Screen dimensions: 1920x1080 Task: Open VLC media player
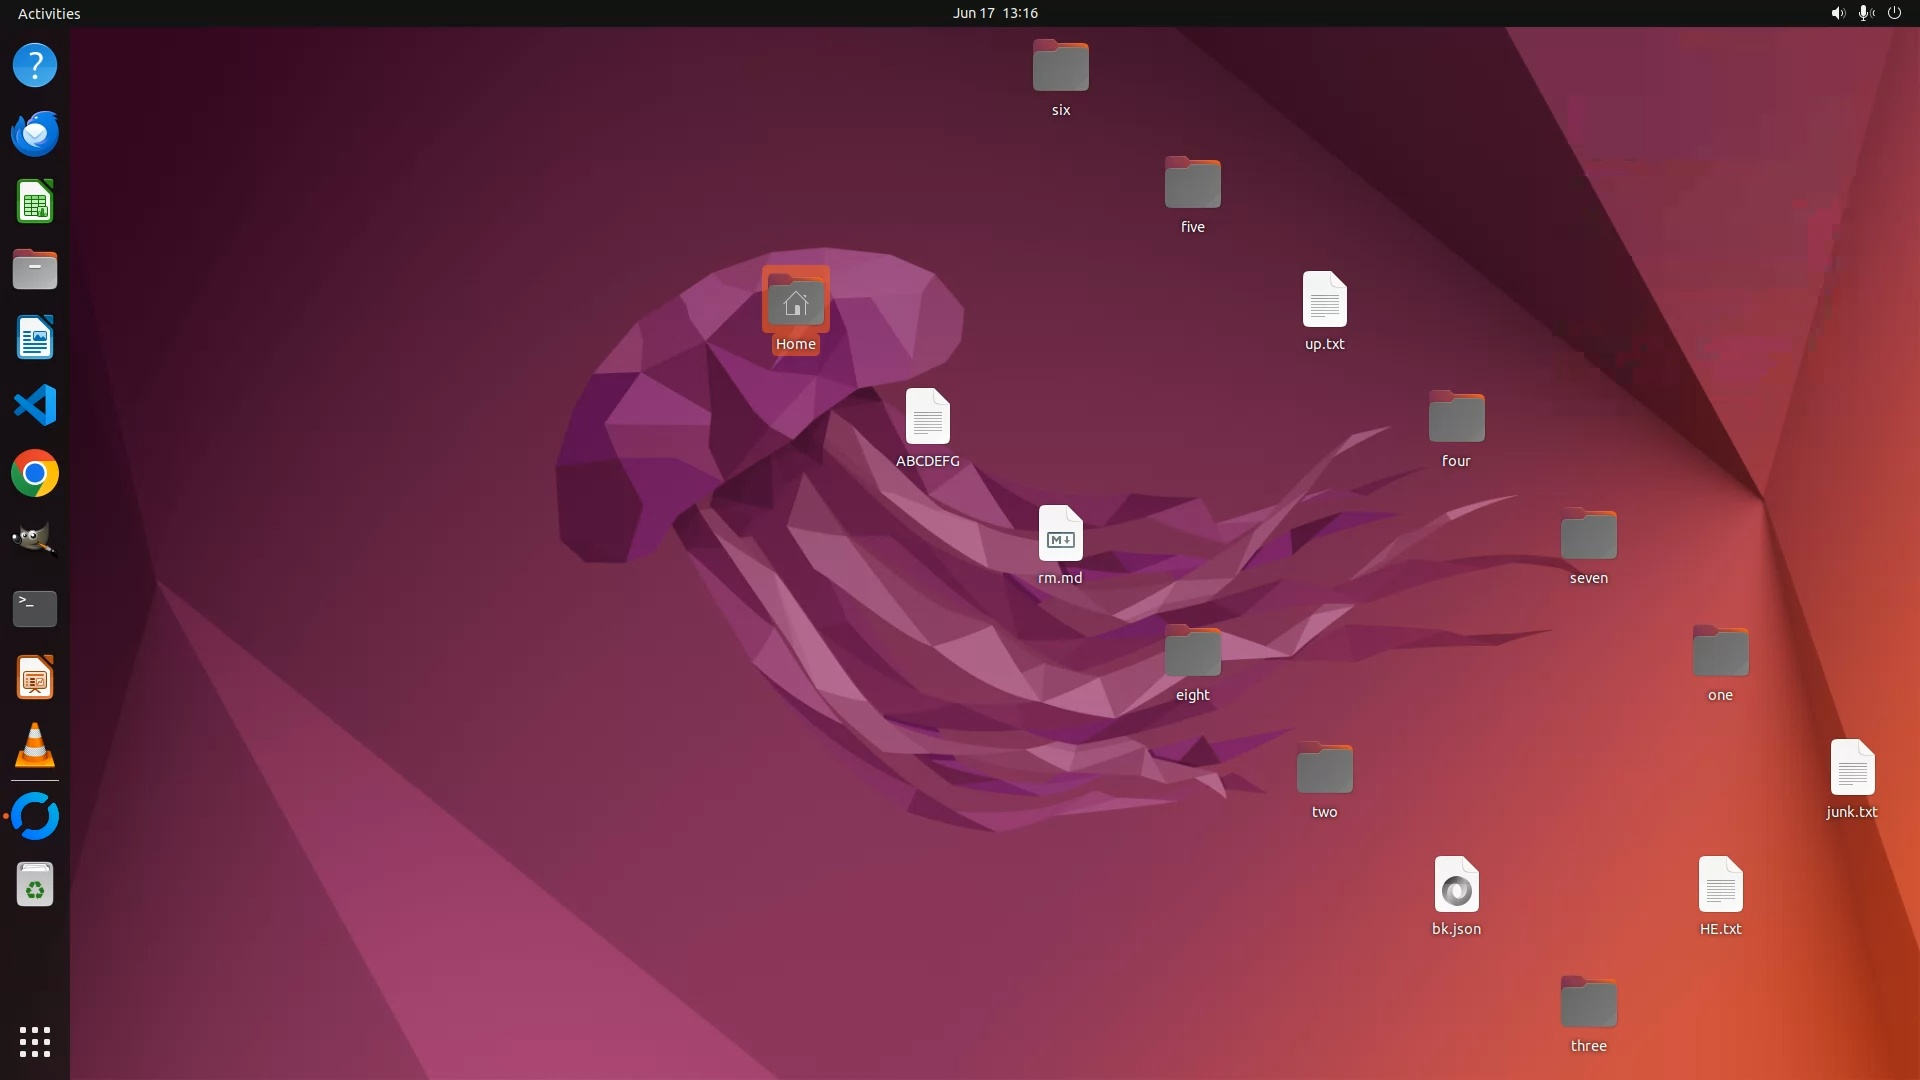tap(35, 746)
